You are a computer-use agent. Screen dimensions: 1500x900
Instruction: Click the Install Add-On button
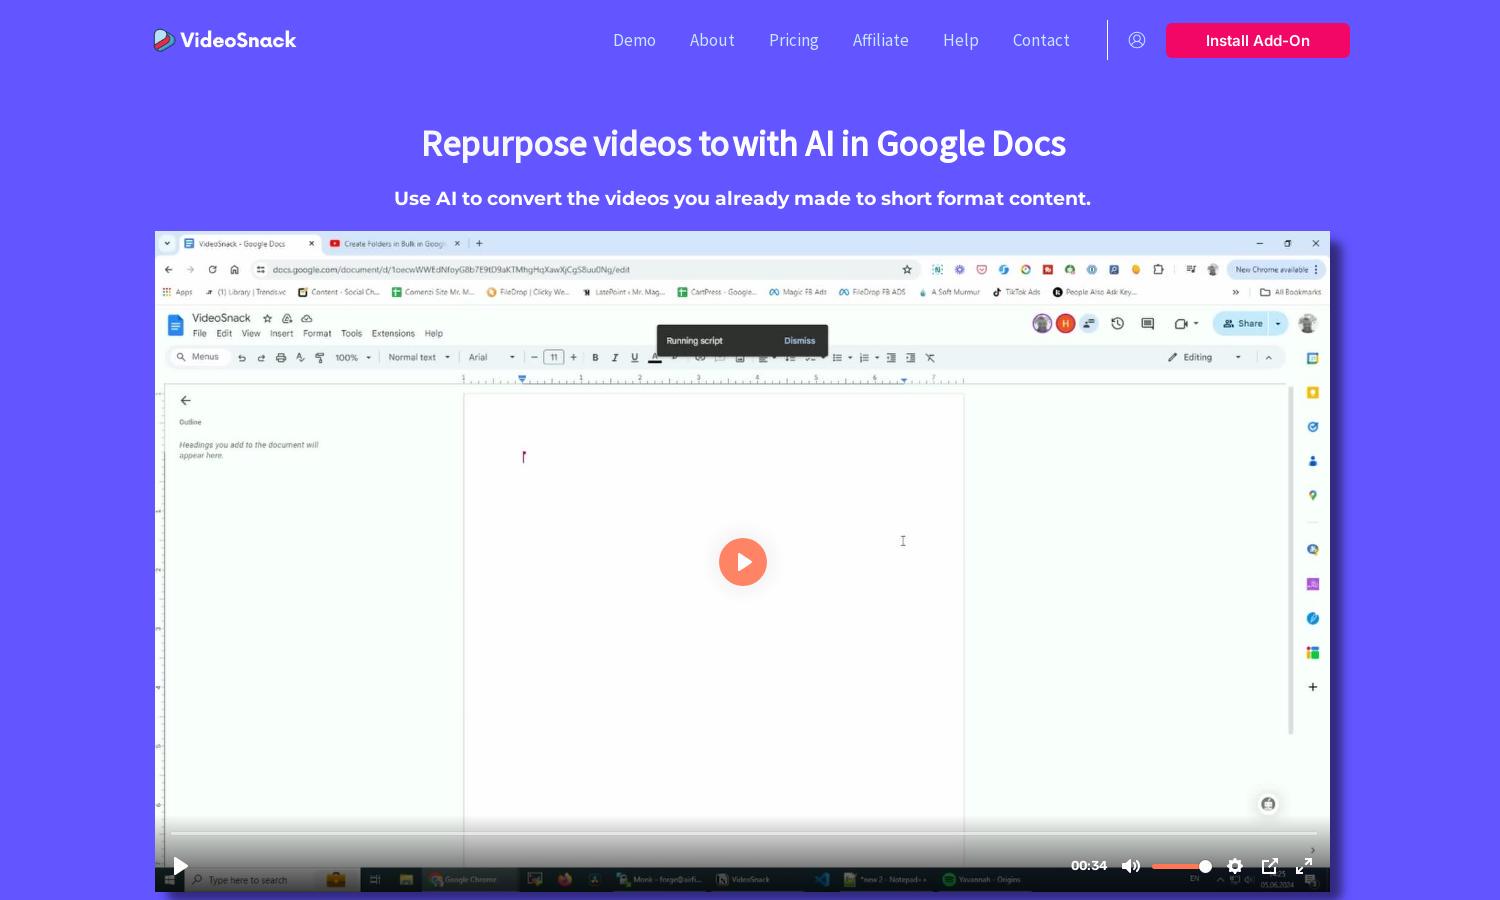(x=1258, y=40)
